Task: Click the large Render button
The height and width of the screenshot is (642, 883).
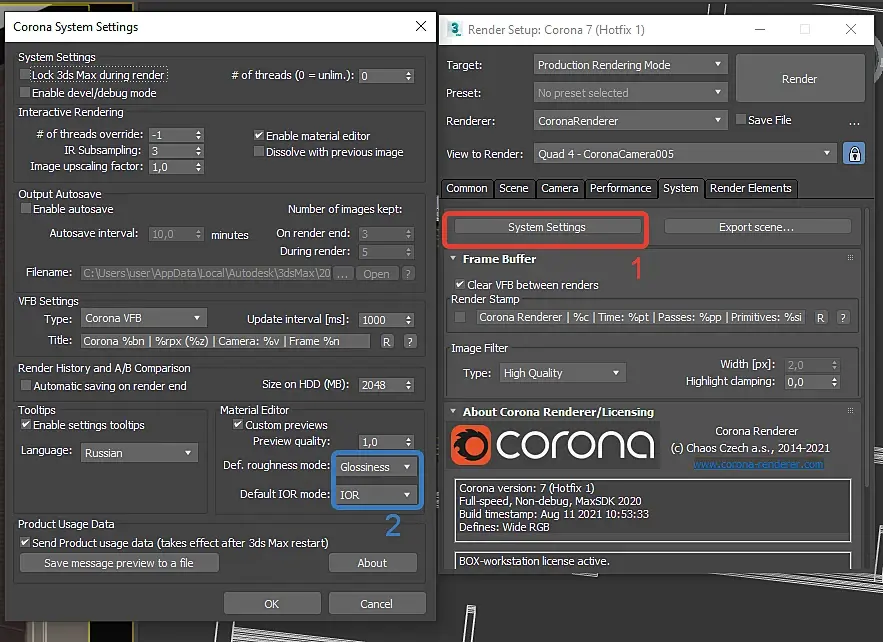Action: (x=800, y=79)
